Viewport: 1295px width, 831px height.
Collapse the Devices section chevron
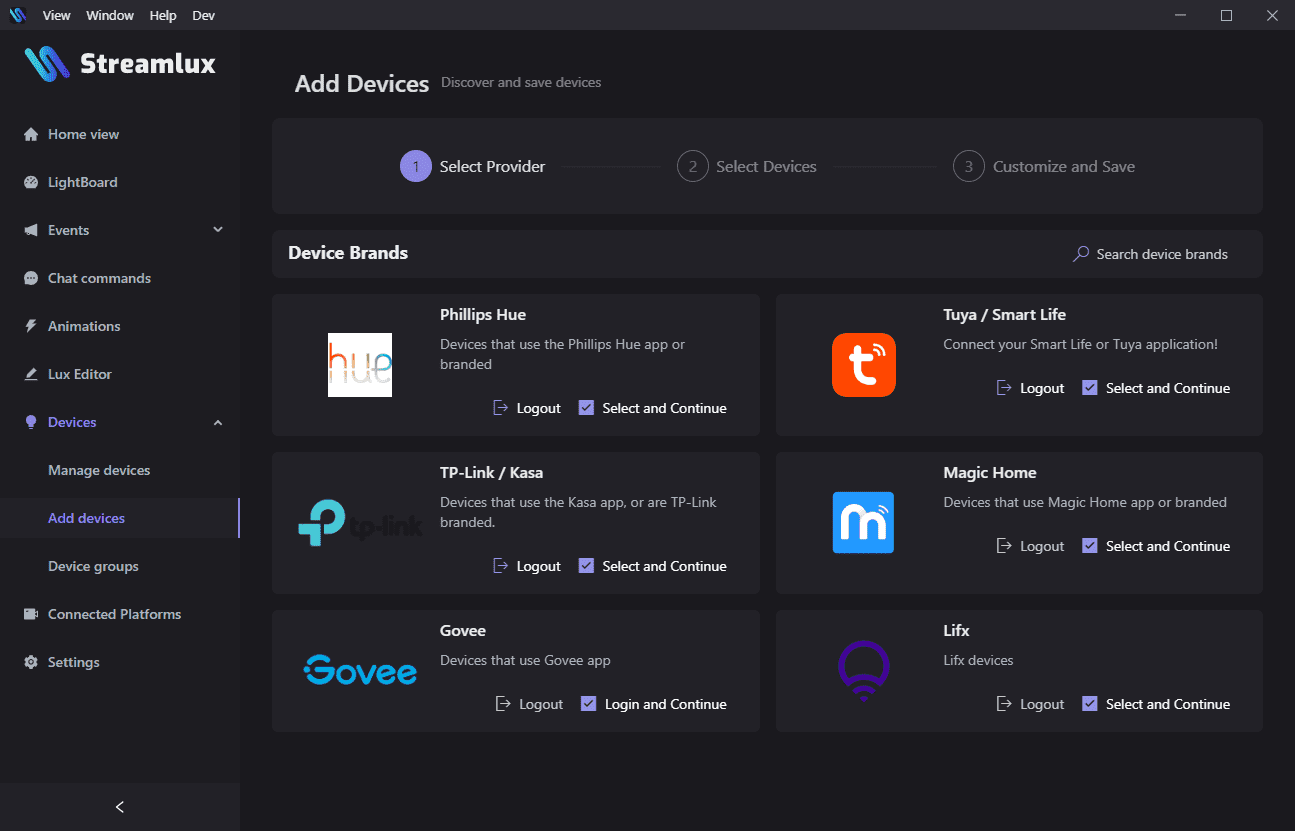pos(218,423)
